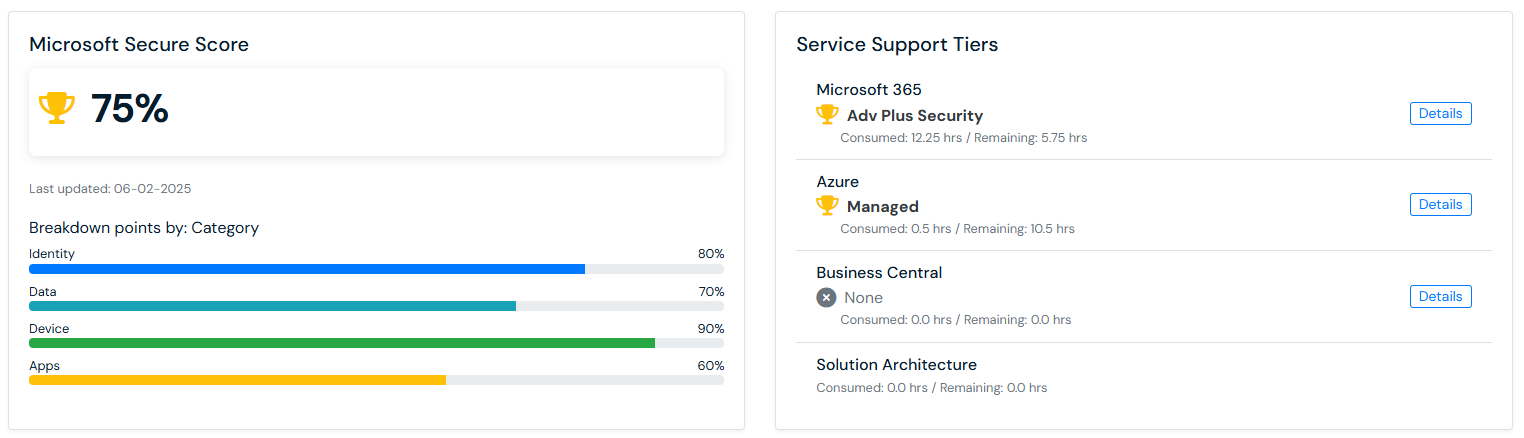Select the Solution Architecture row title
This screenshot has width=1524, height=438.
coord(896,365)
